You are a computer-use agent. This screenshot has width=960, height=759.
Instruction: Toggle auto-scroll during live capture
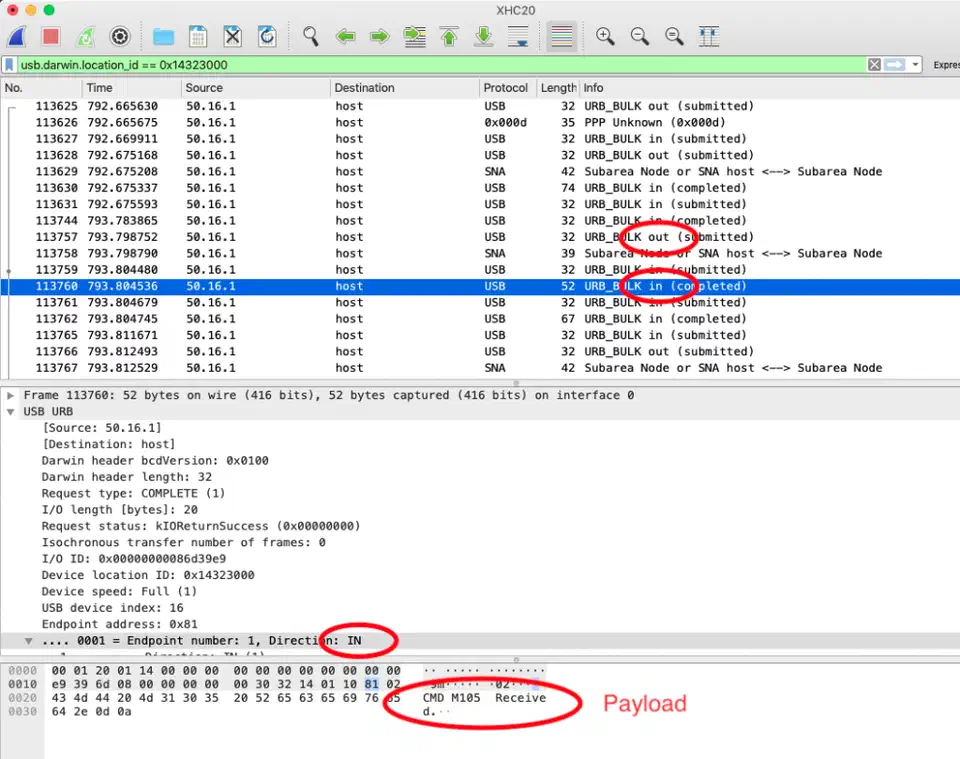click(518, 37)
